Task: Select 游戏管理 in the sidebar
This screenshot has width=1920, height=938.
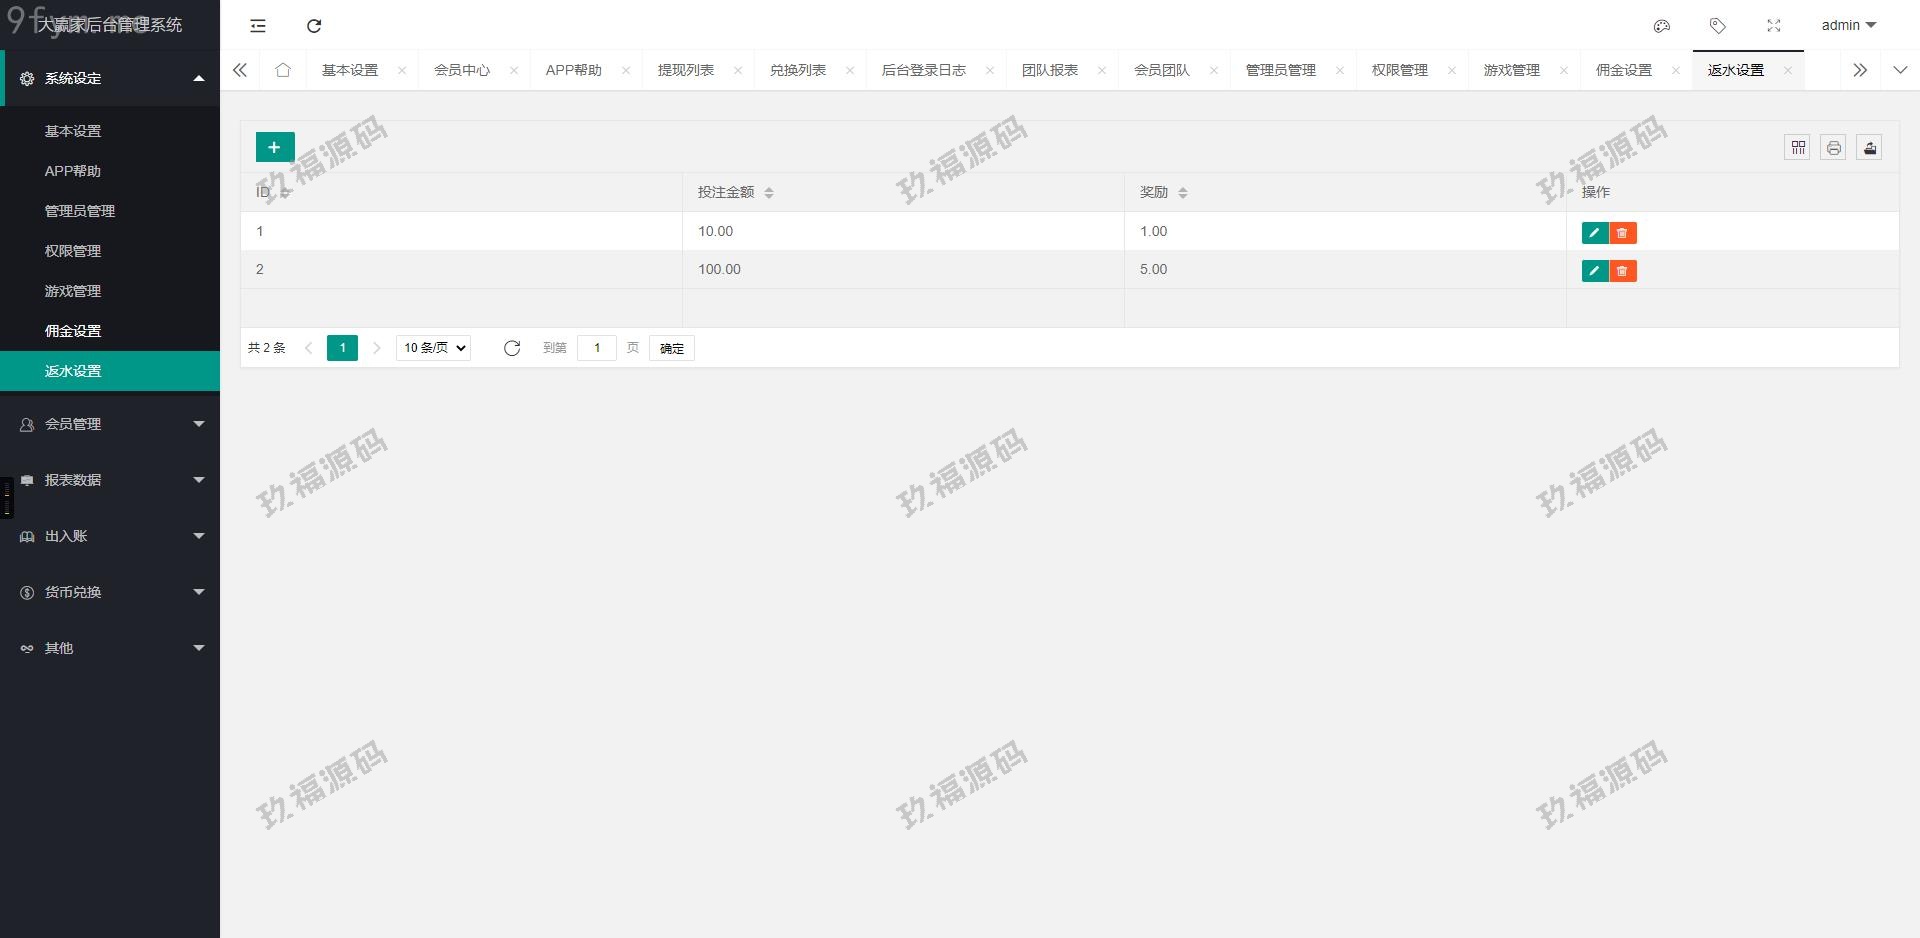Action: pos(73,291)
